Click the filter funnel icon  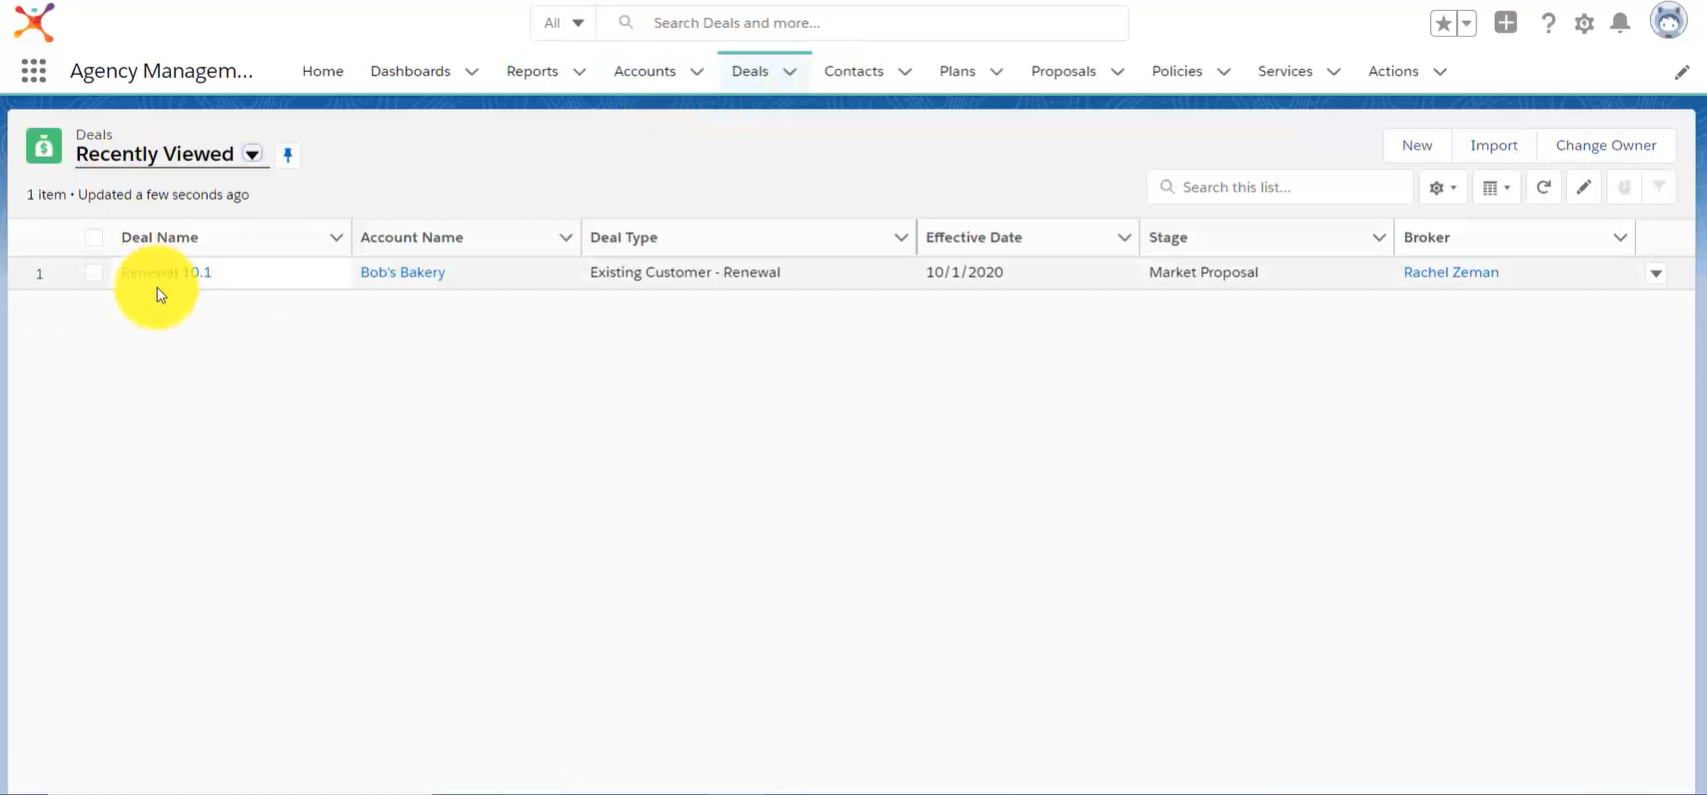[x=1659, y=187]
